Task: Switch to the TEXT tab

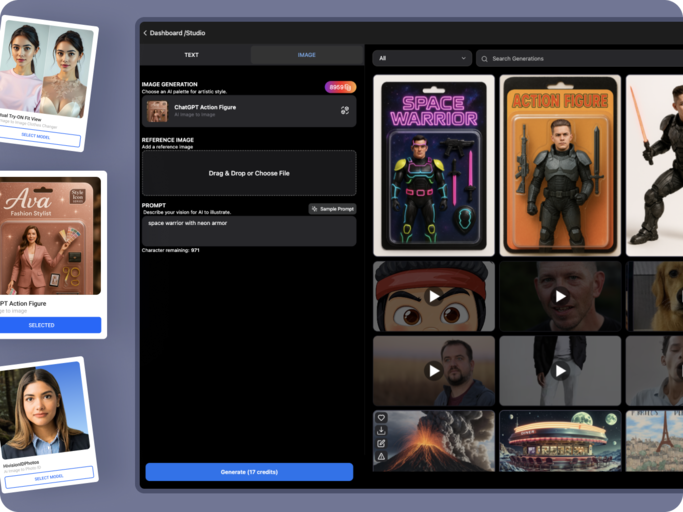Action: [x=192, y=55]
